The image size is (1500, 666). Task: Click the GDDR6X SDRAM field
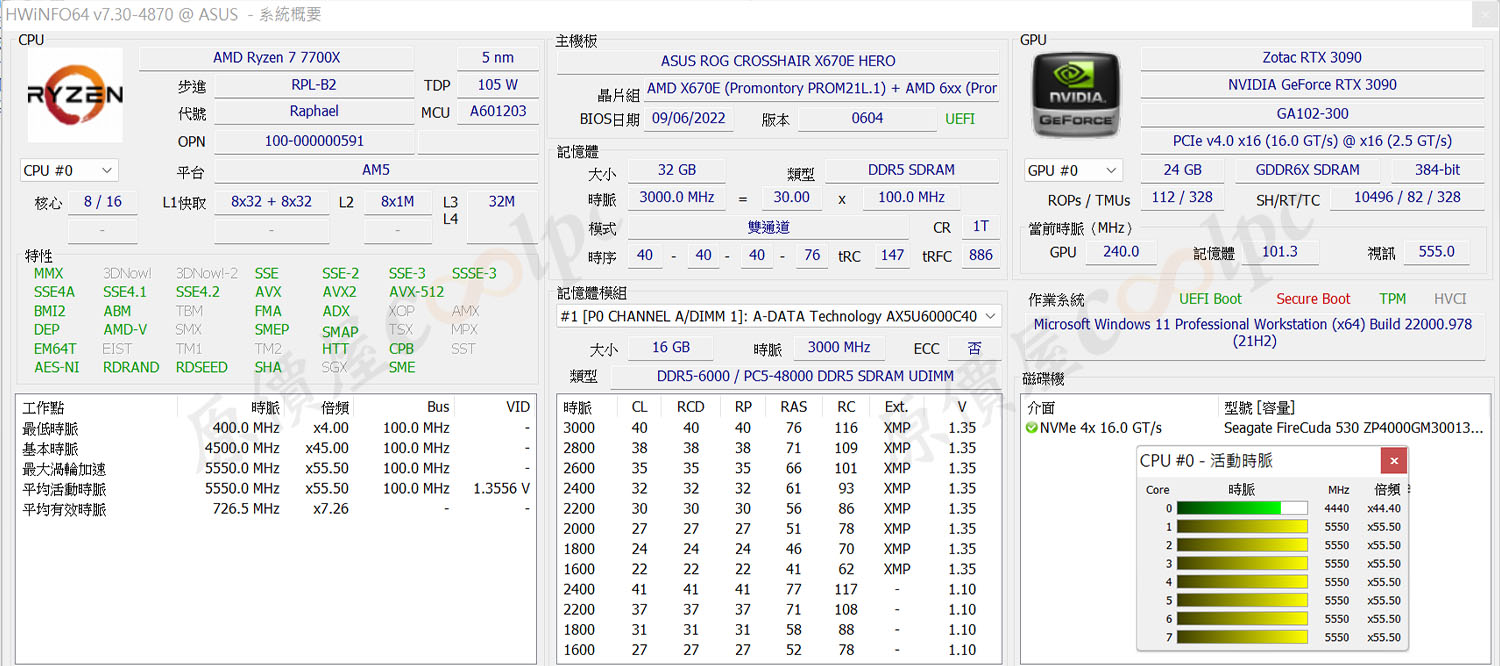pyautogui.click(x=1308, y=170)
